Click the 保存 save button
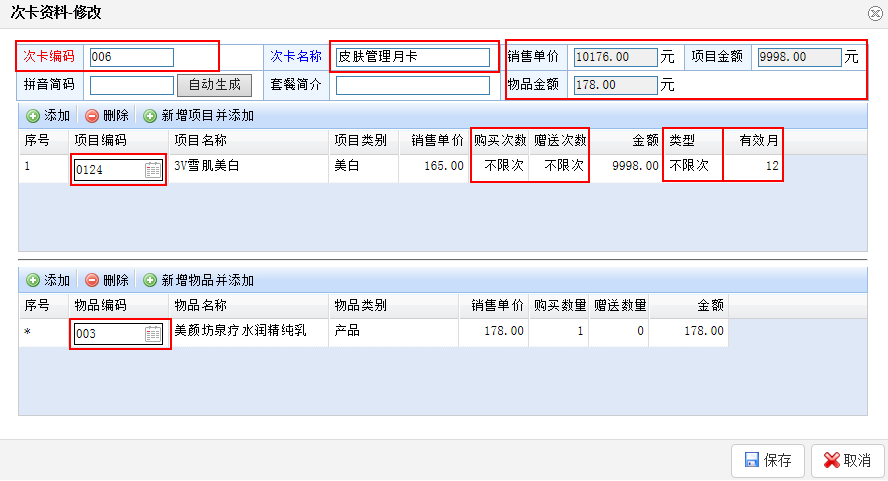This screenshot has height=481, width=888. (767, 461)
